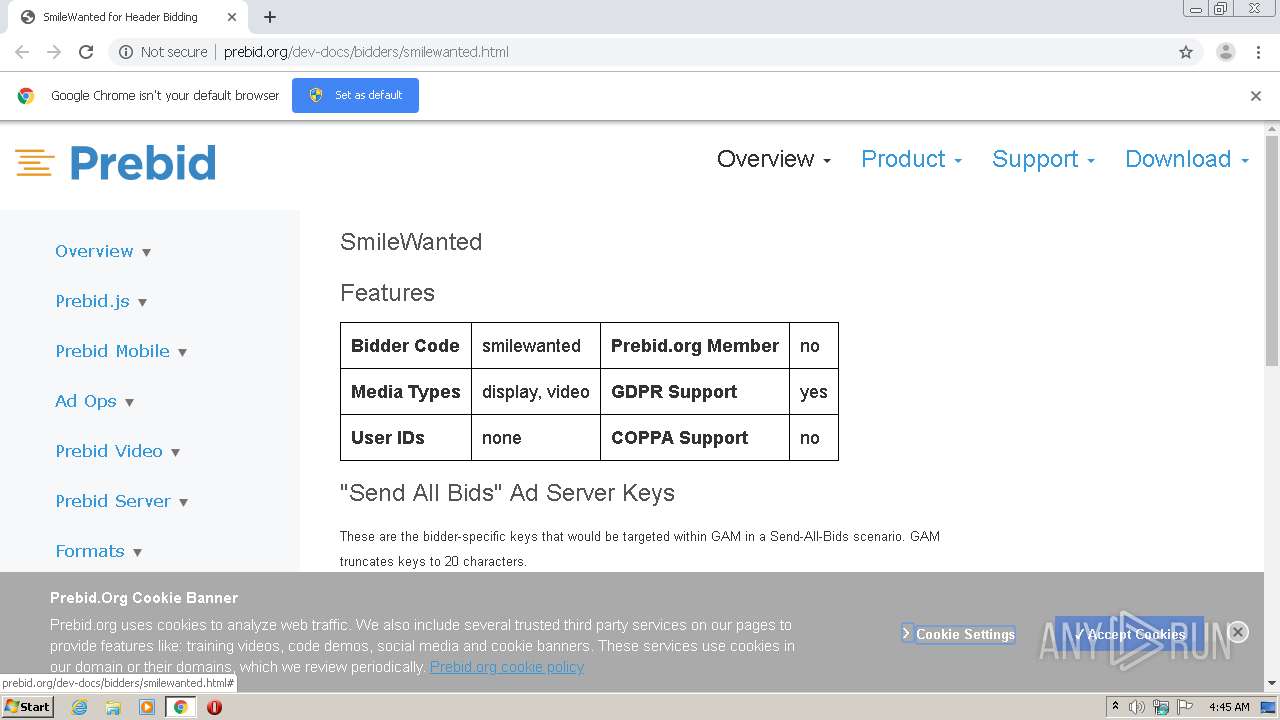Expand the Prebid Mobile sidebar section
This screenshot has width=1280, height=720.
point(121,351)
